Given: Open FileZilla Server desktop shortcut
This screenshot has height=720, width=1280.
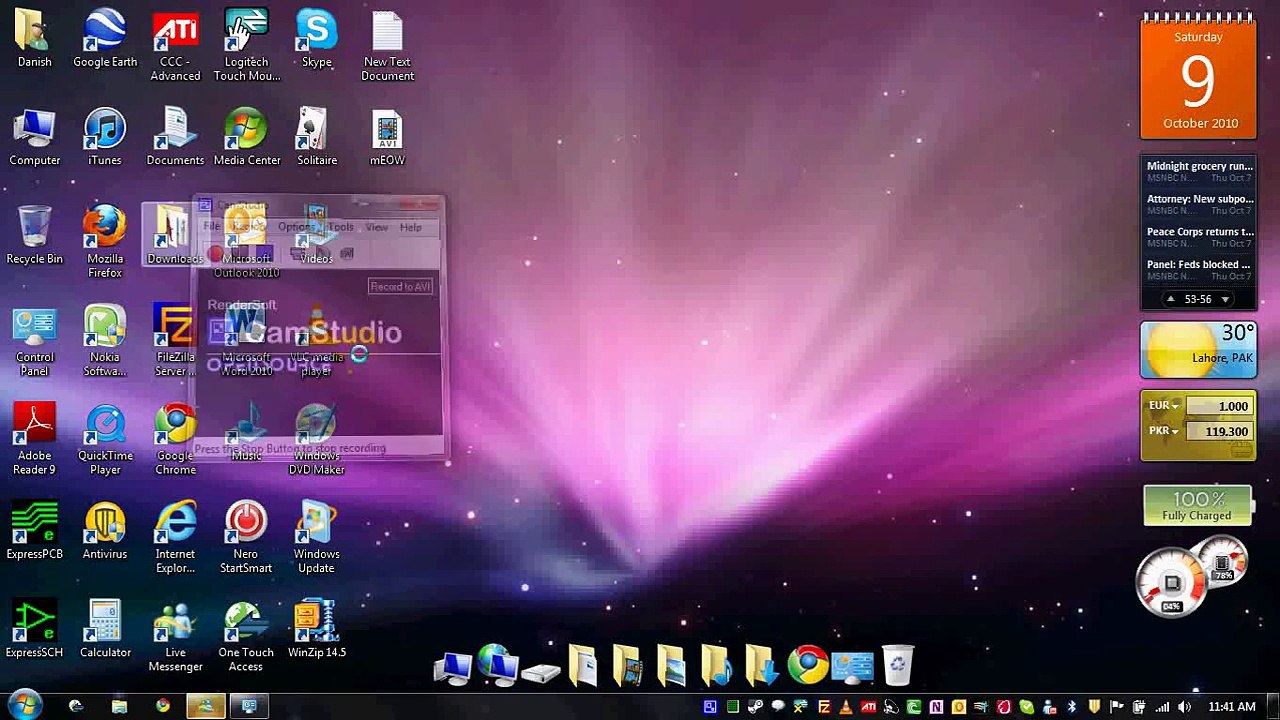Looking at the screenshot, I should (x=175, y=342).
